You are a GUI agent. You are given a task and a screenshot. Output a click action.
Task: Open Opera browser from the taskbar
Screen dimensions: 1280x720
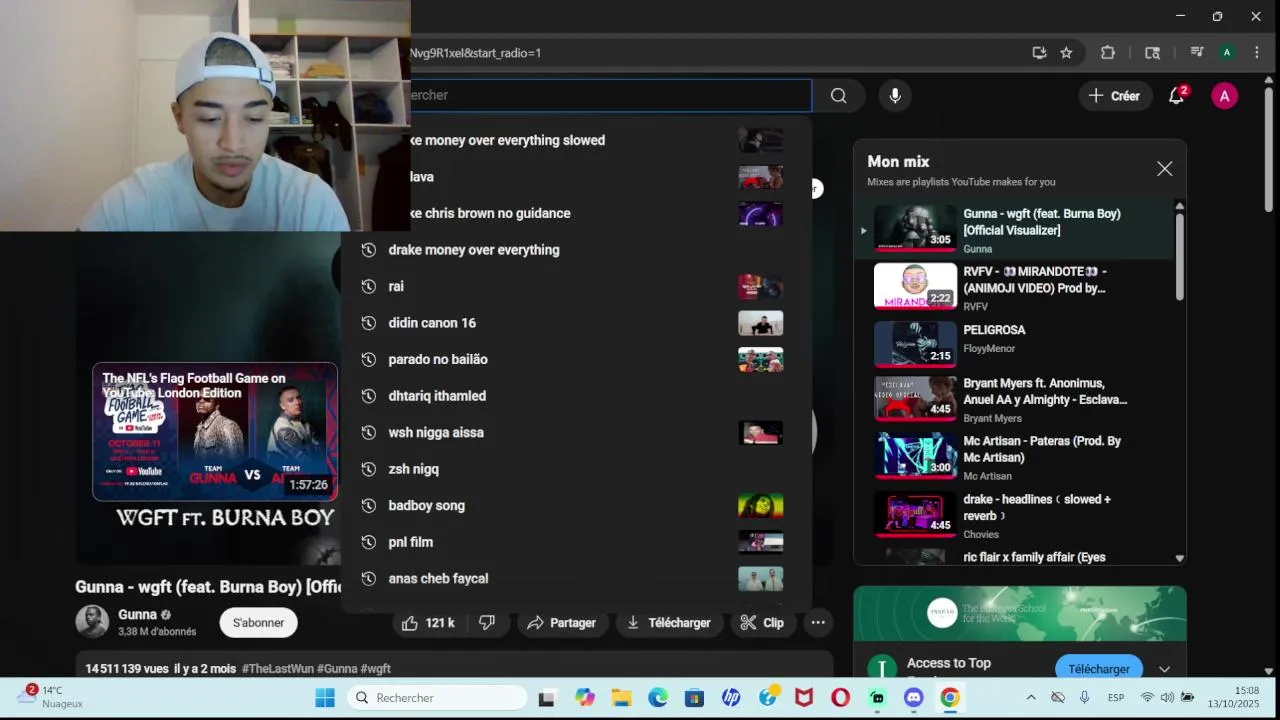point(840,698)
